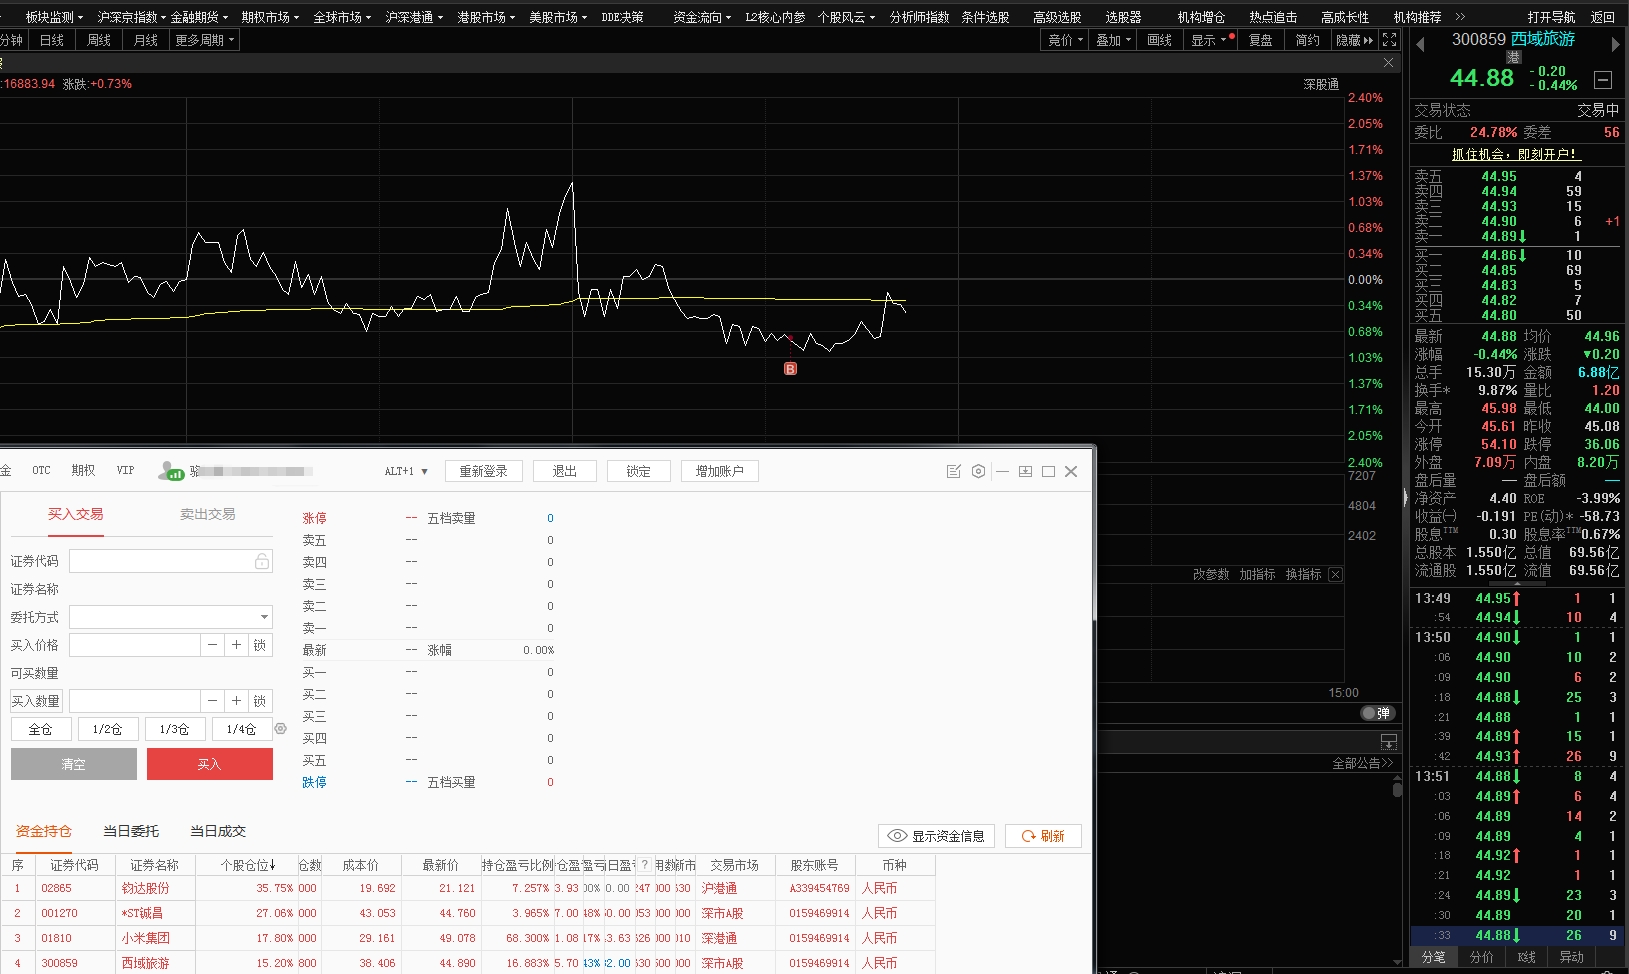Click the refresh 刷新 button

coord(1043,836)
